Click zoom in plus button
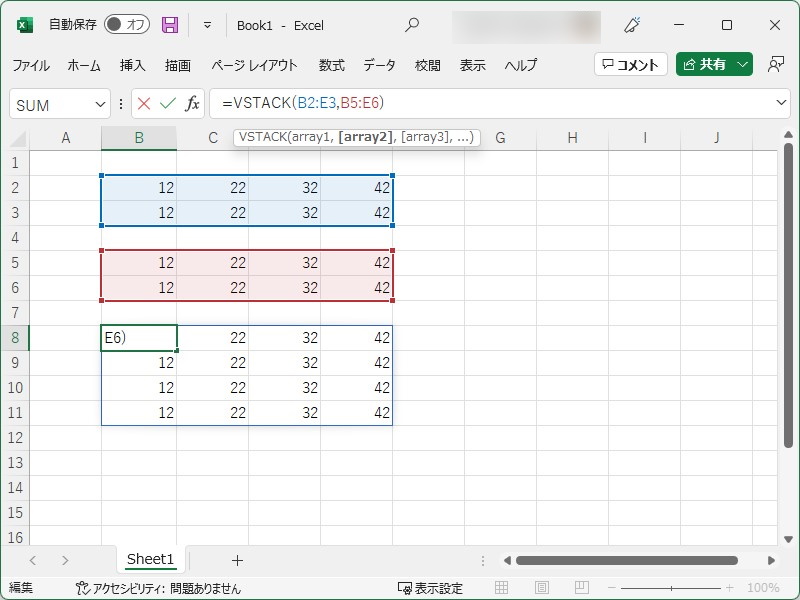 pos(730,588)
